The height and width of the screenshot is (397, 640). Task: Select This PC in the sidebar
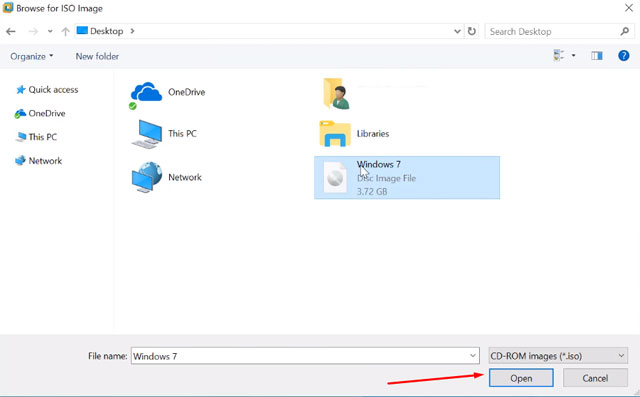click(36, 137)
